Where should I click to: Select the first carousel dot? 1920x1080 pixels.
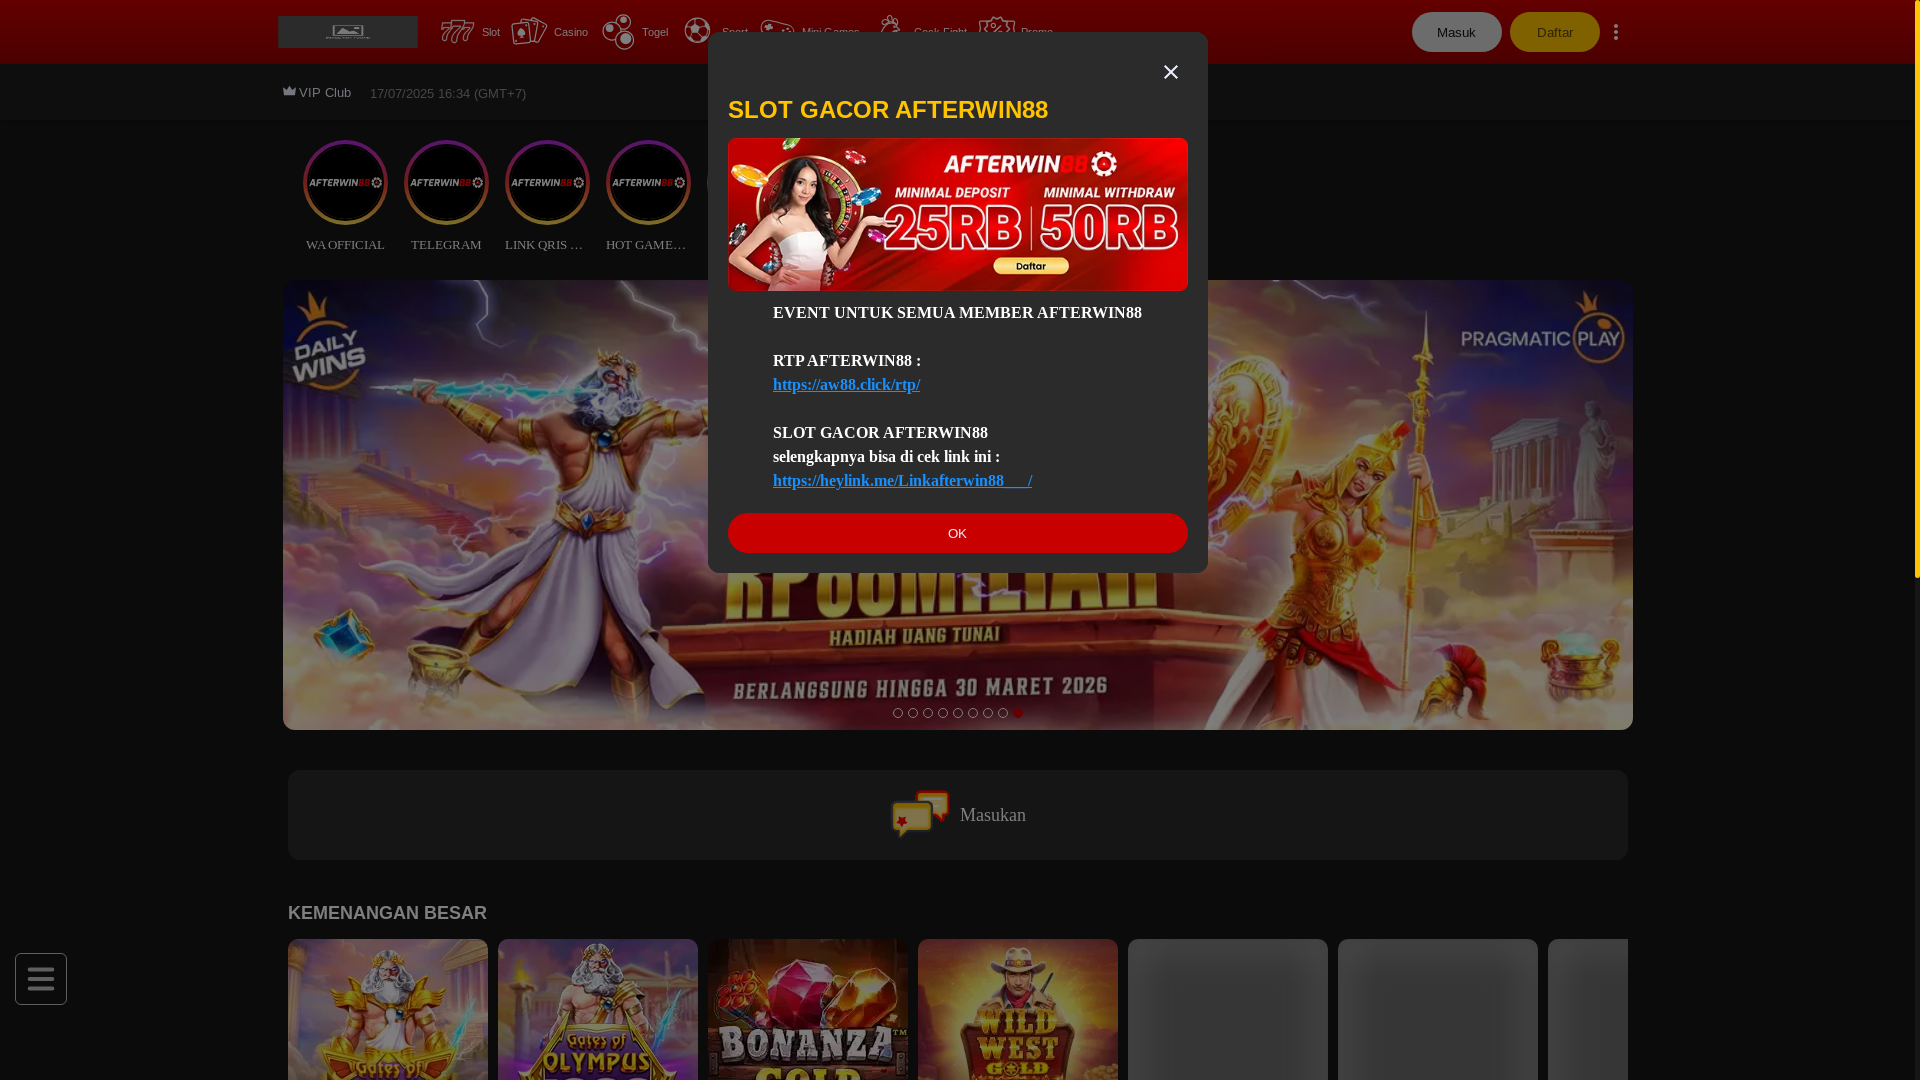point(897,713)
